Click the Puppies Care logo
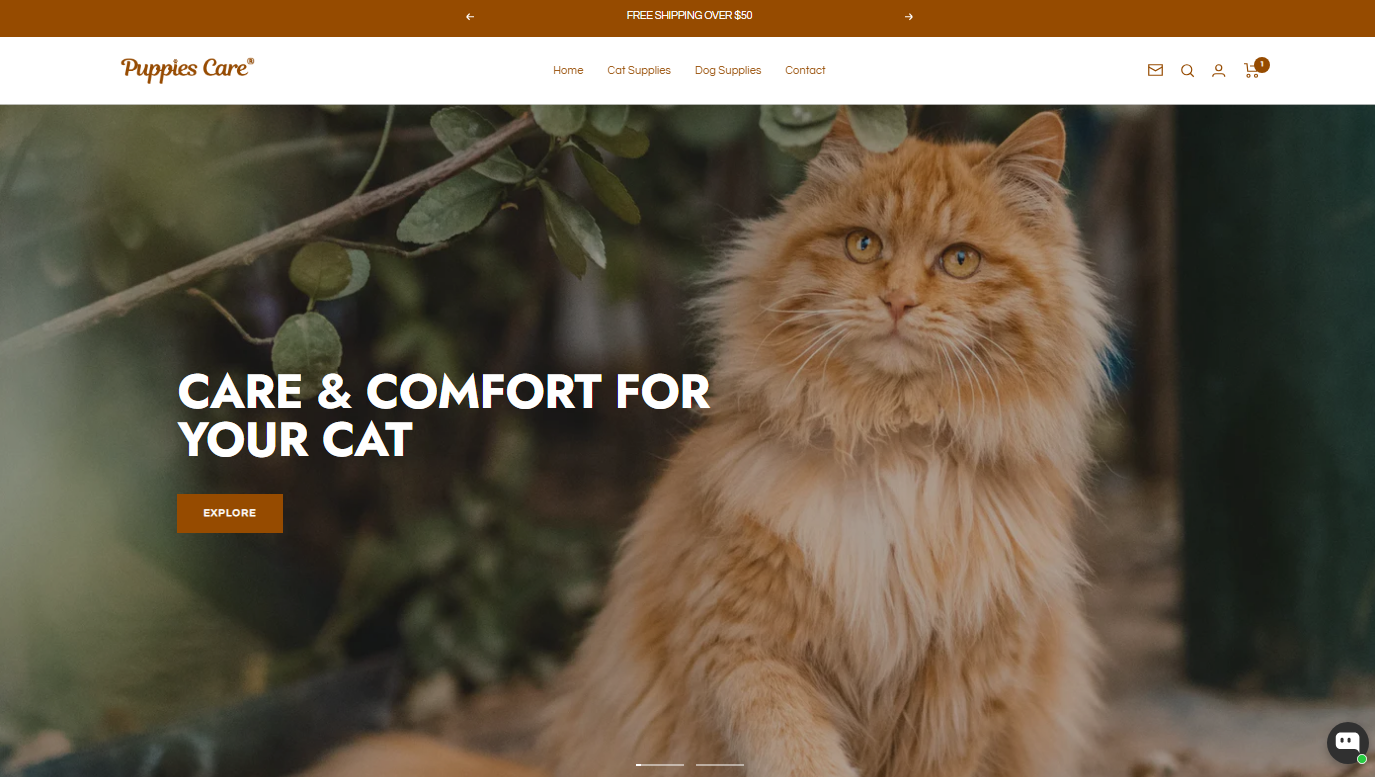 (188, 69)
